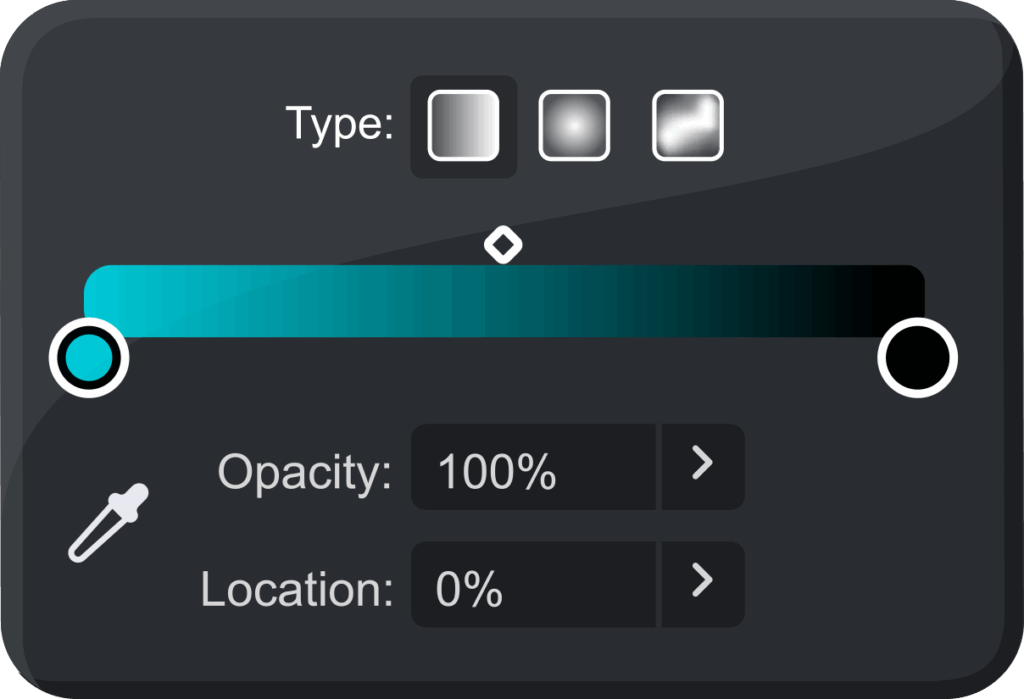Select the radial gradient type
Image resolution: width=1024 pixels, height=699 pixels.
(x=574, y=126)
